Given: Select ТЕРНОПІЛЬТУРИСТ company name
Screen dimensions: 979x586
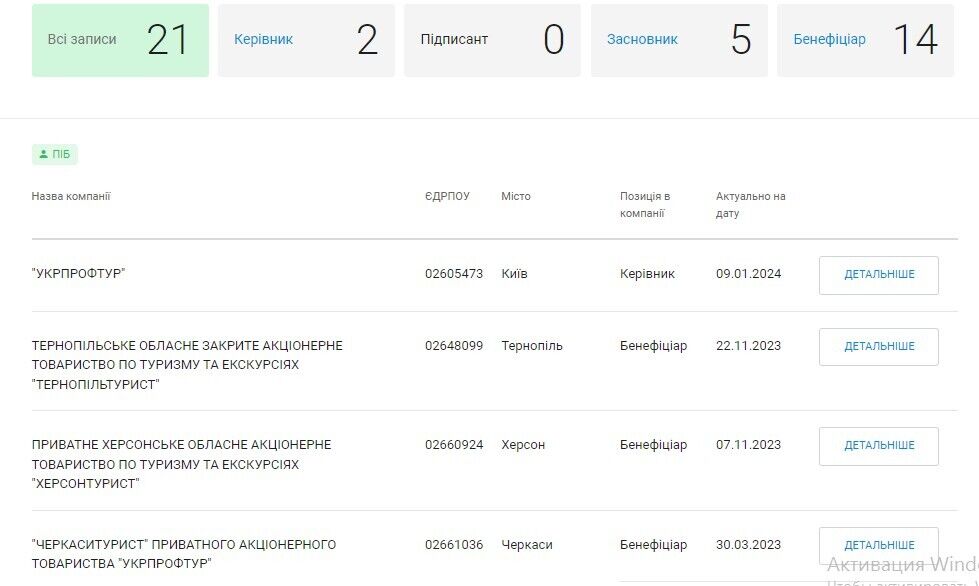Looking at the screenshot, I should coord(187,364).
